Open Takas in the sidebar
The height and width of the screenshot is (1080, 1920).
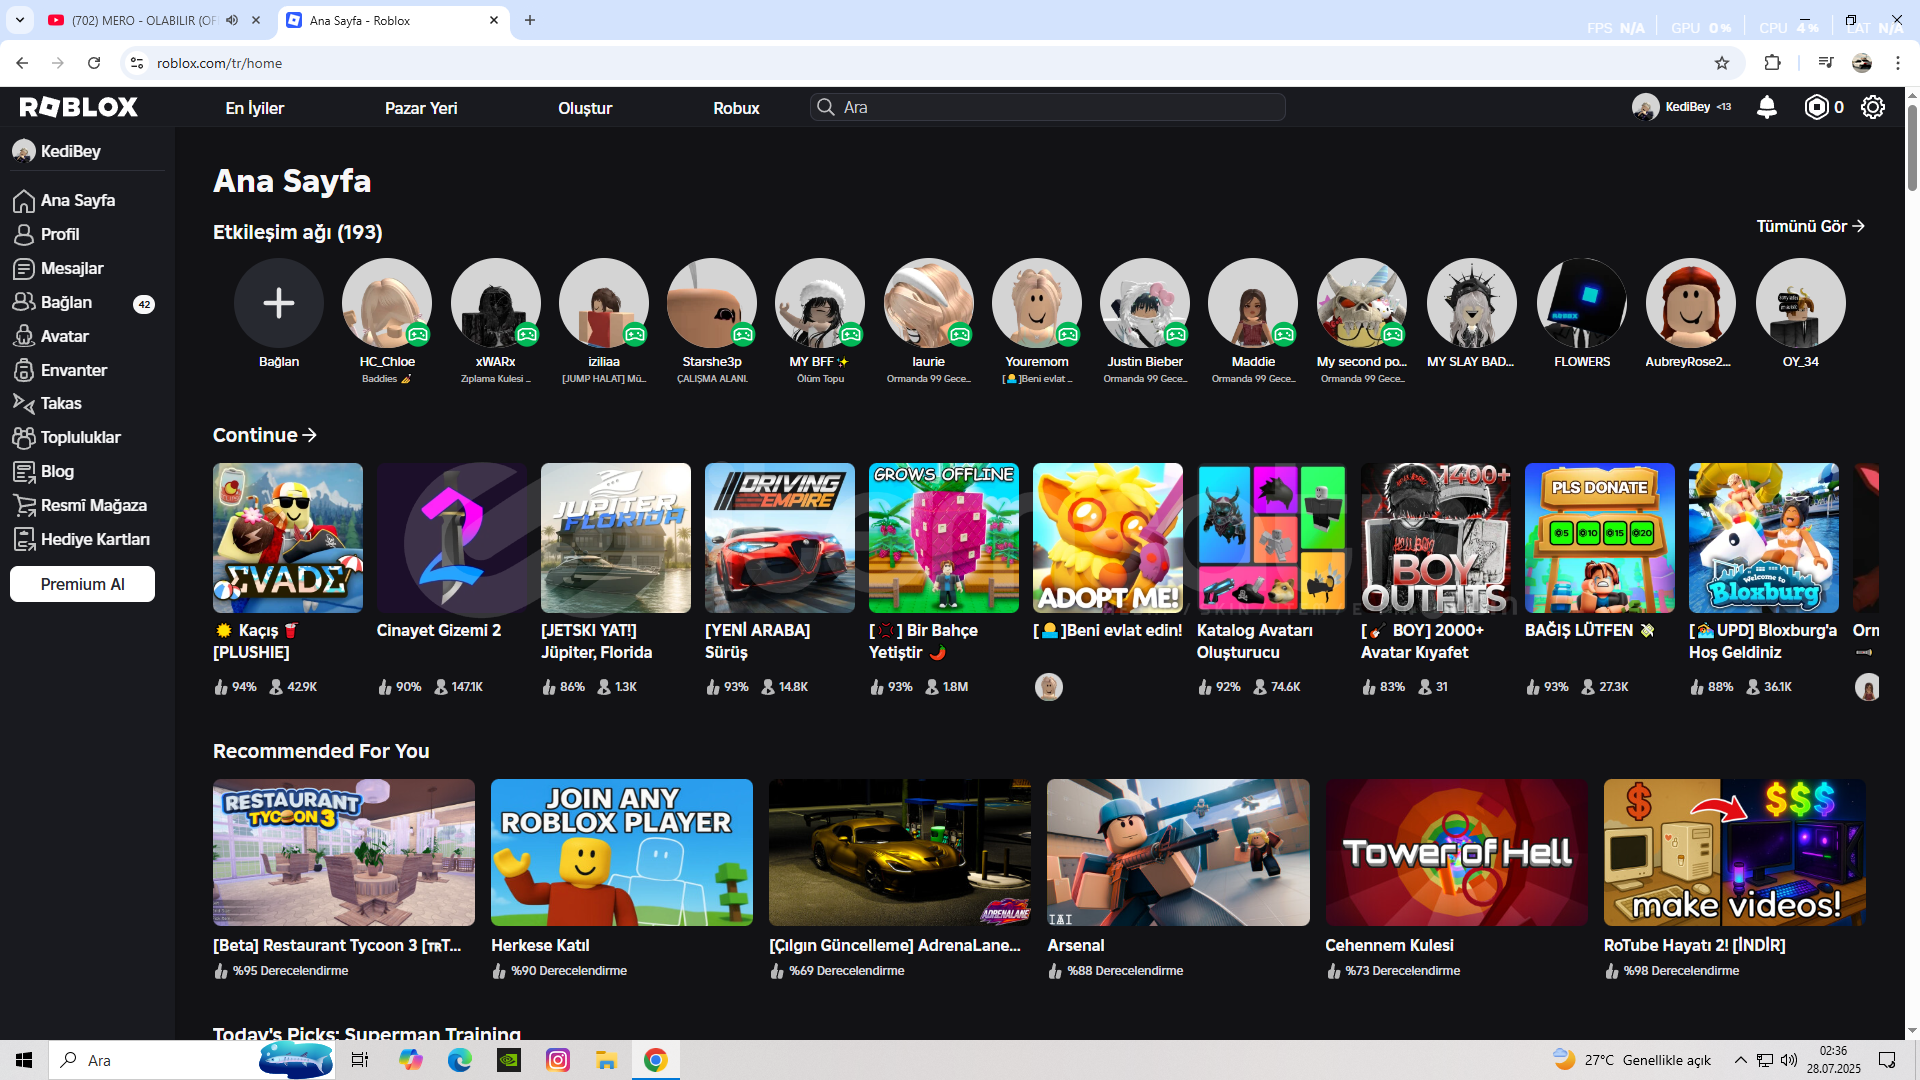(x=61, y=403)
